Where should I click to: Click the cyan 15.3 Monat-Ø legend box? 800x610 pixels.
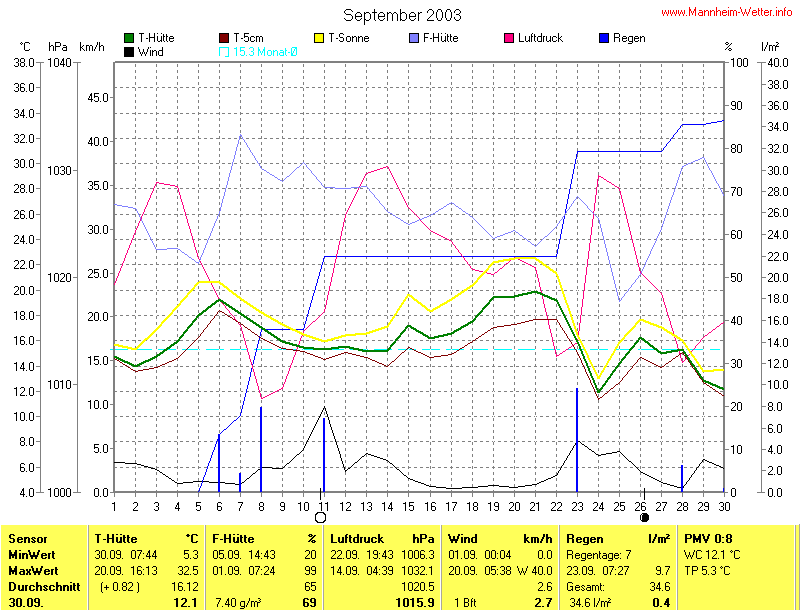224,51
